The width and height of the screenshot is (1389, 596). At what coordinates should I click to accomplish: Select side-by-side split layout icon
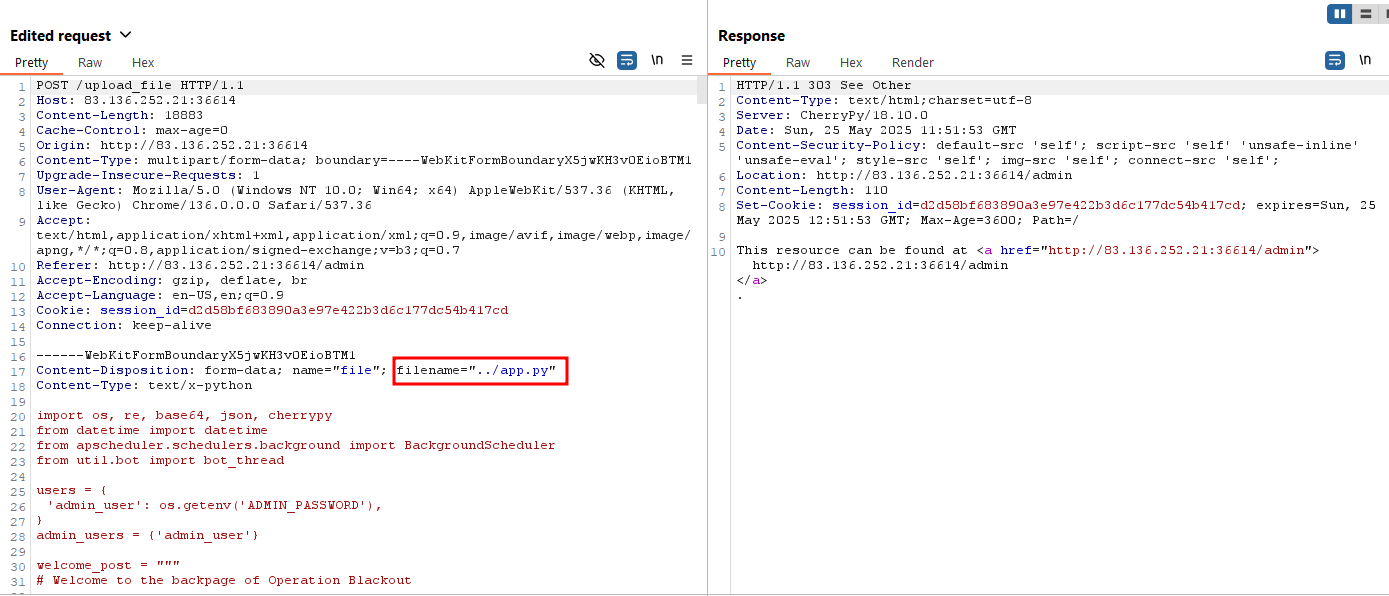pos(1339,13)
